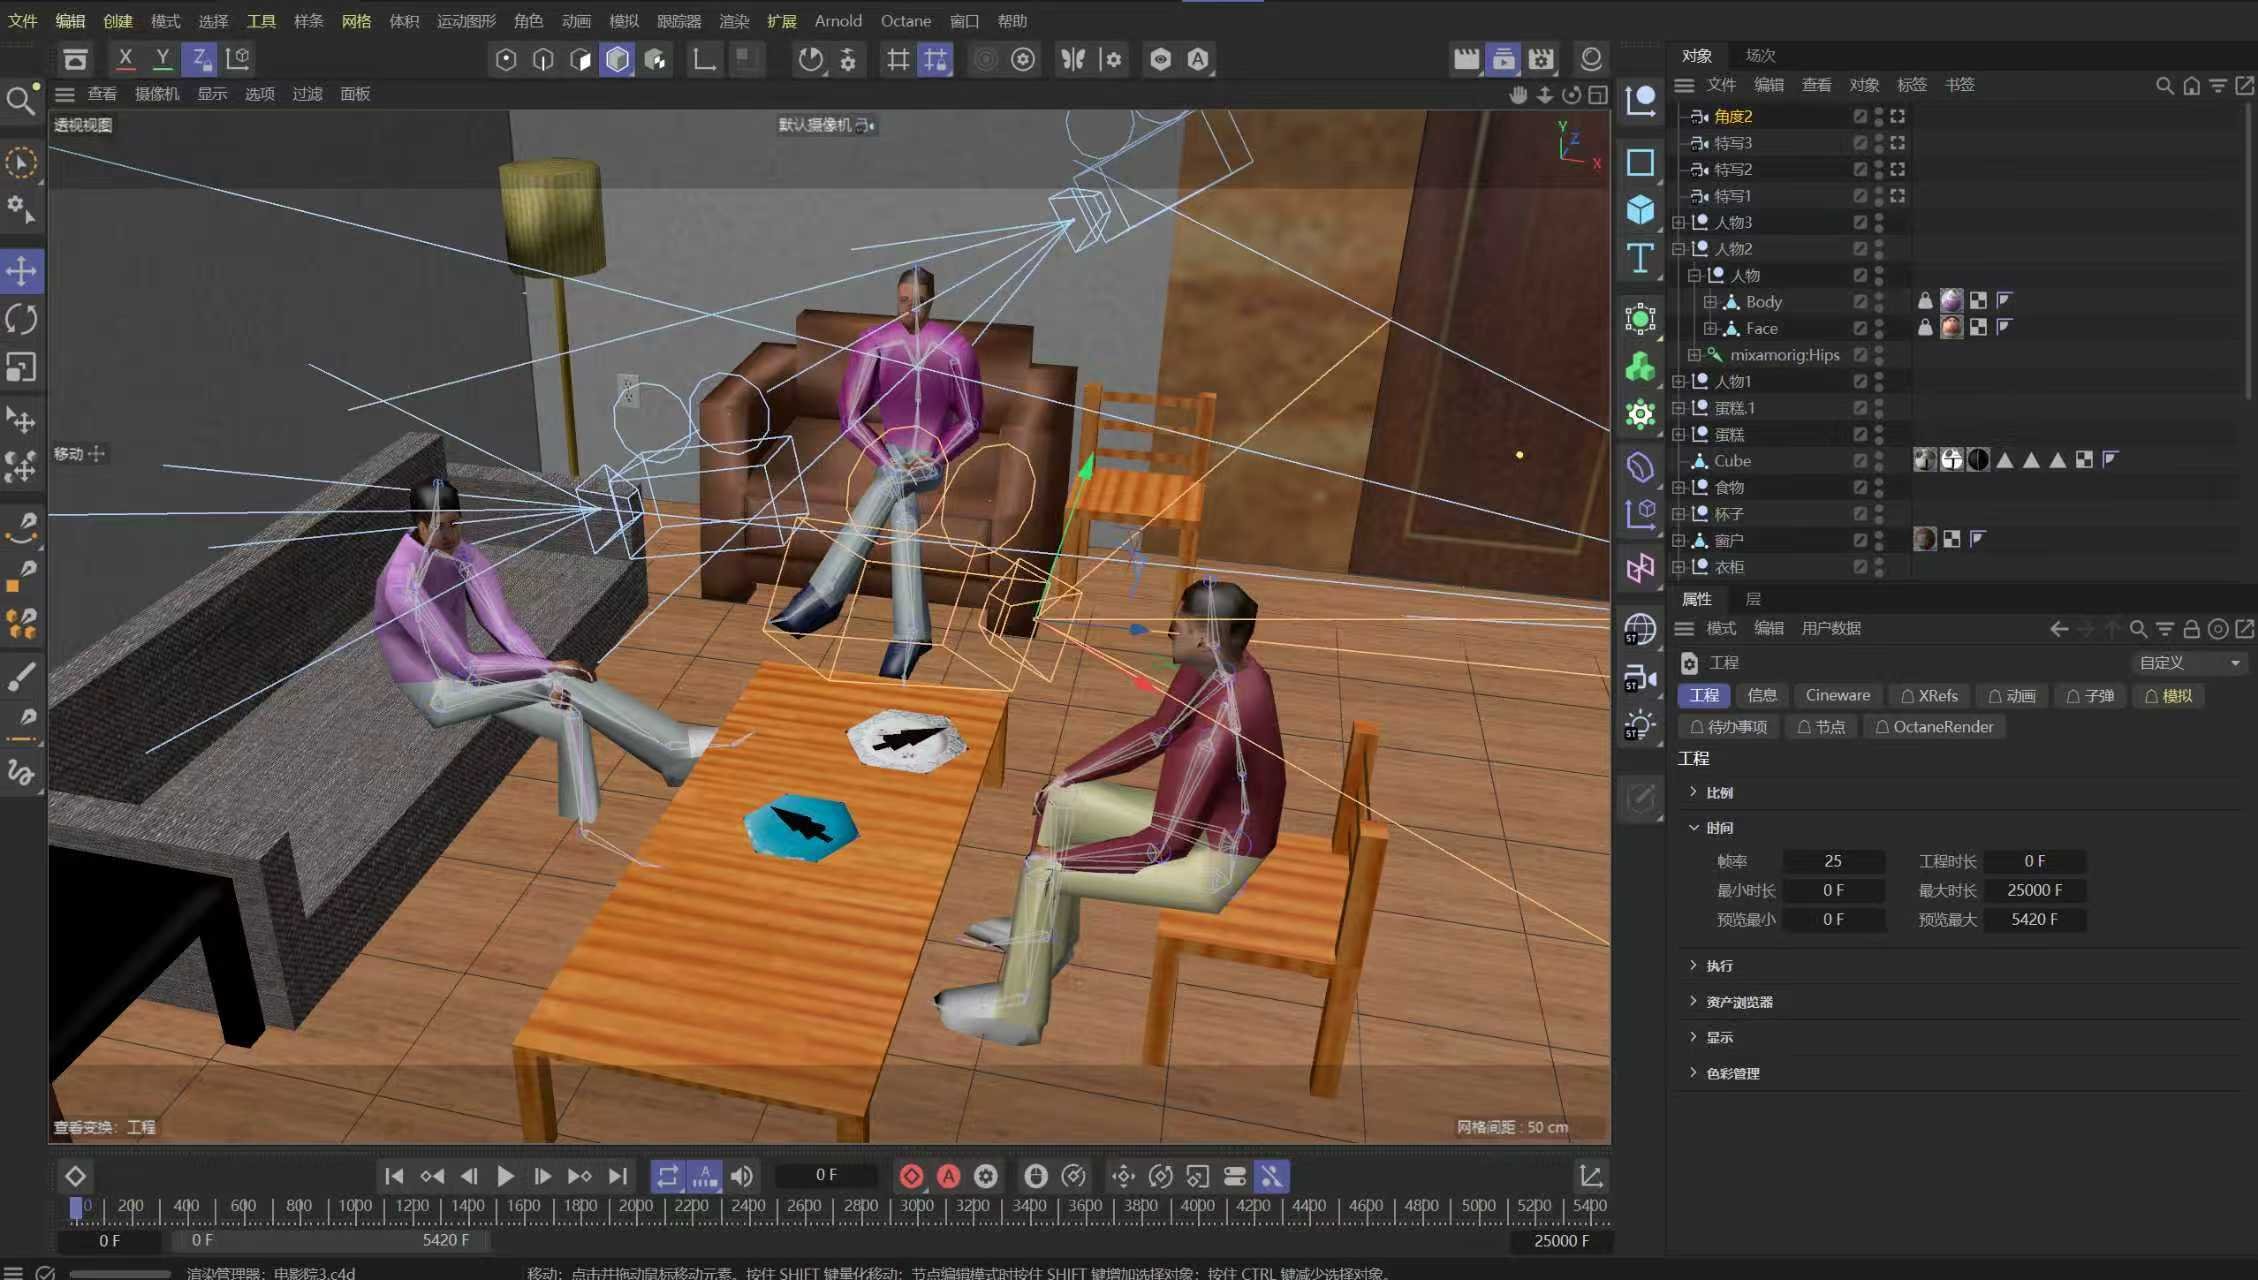Toggle the Y axis lock

click(162, 59)
